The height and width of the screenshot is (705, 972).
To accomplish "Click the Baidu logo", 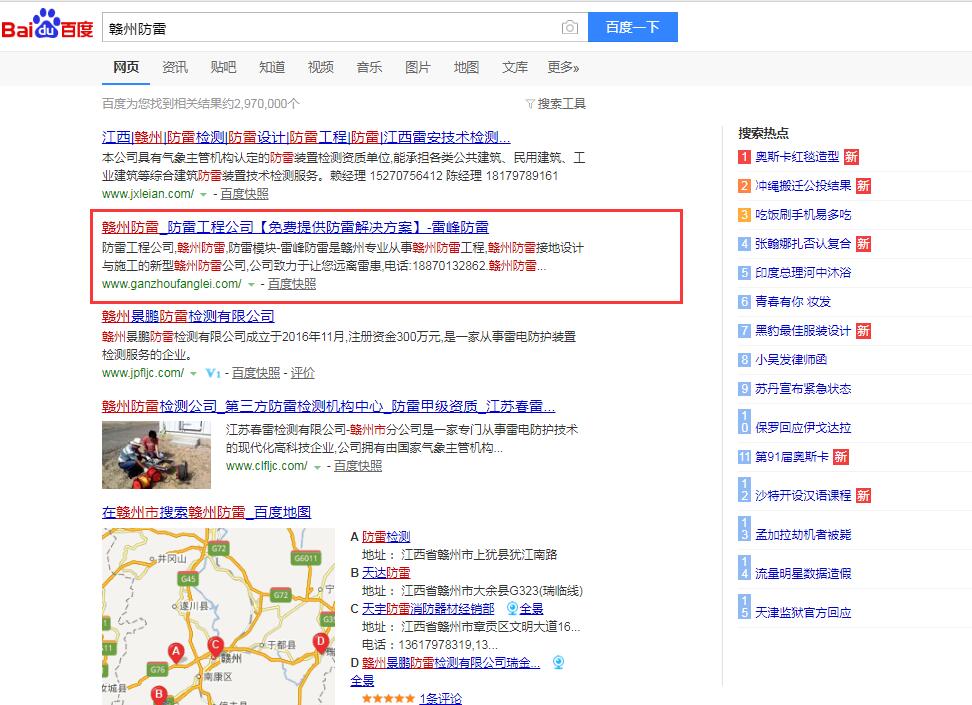I will (46, 27).
